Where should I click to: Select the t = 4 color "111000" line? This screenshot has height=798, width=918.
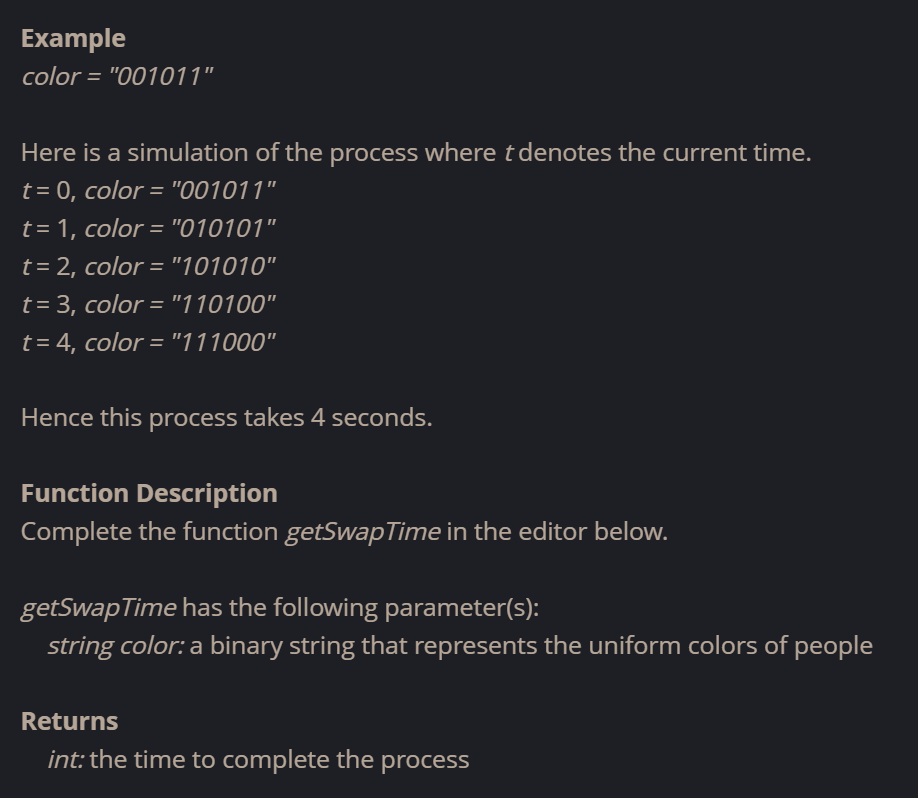tap(148, 343)
